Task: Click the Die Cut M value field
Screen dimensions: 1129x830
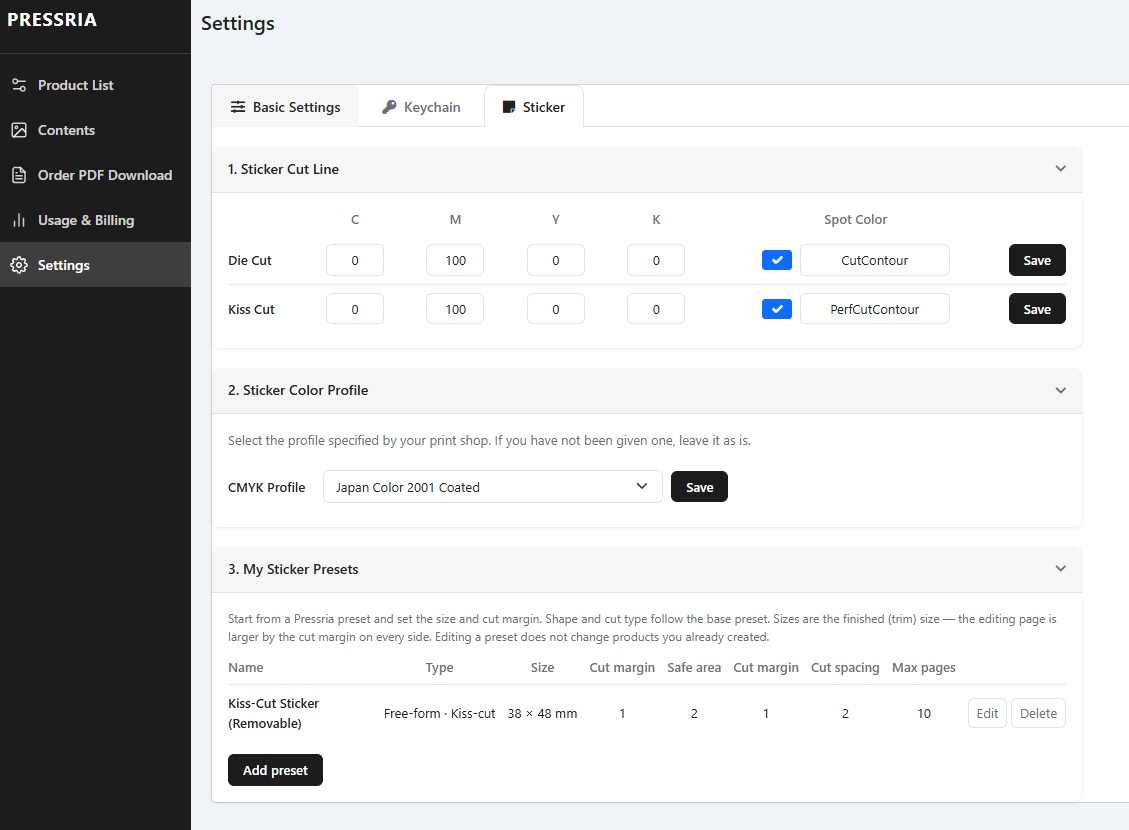Action: pyautogui.click(x=455, y=260)
